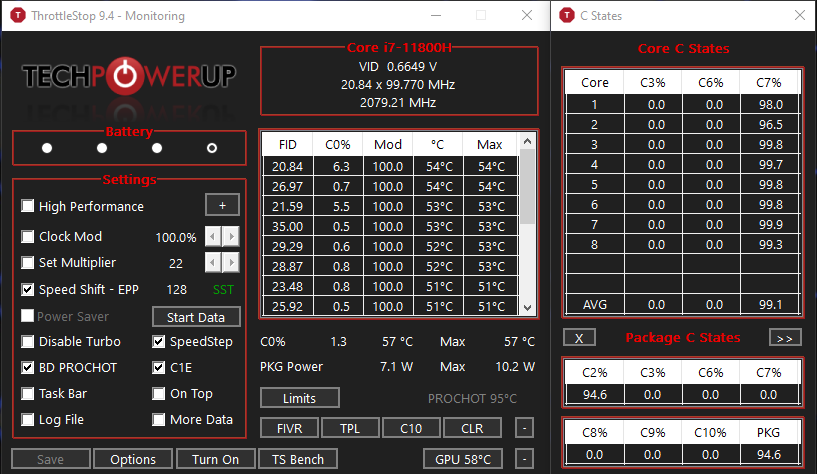Open the Limits window
Screen dimensions: 817x474
click(300, 398)
